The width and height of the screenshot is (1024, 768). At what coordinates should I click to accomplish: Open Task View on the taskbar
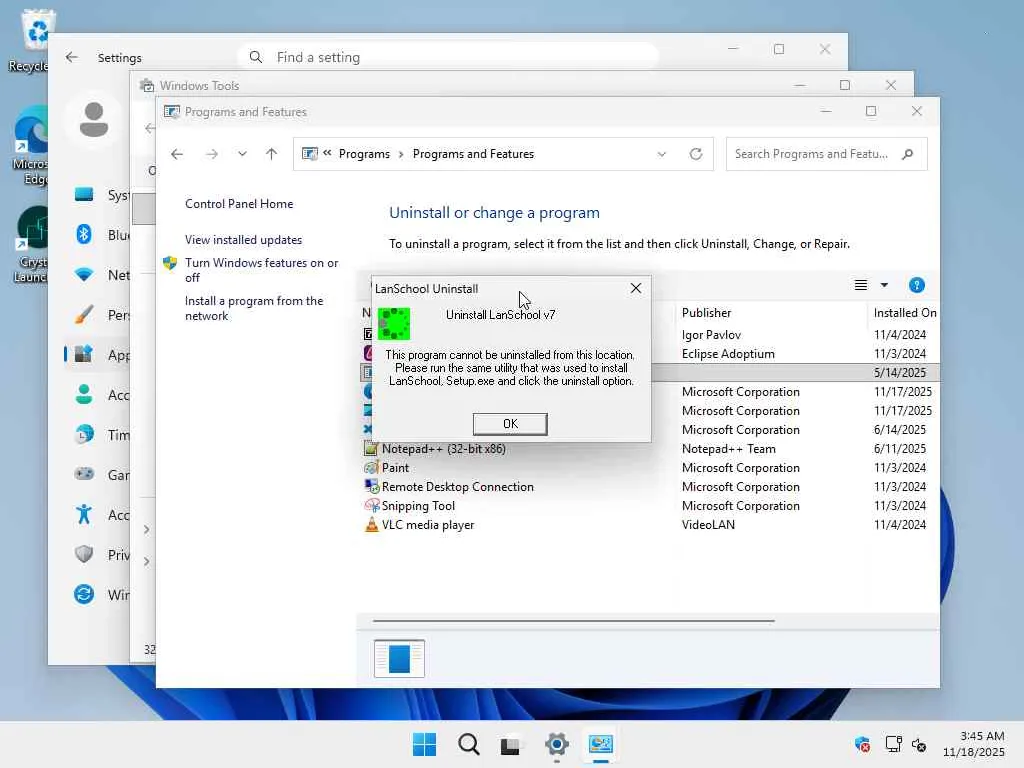(511, 744)
